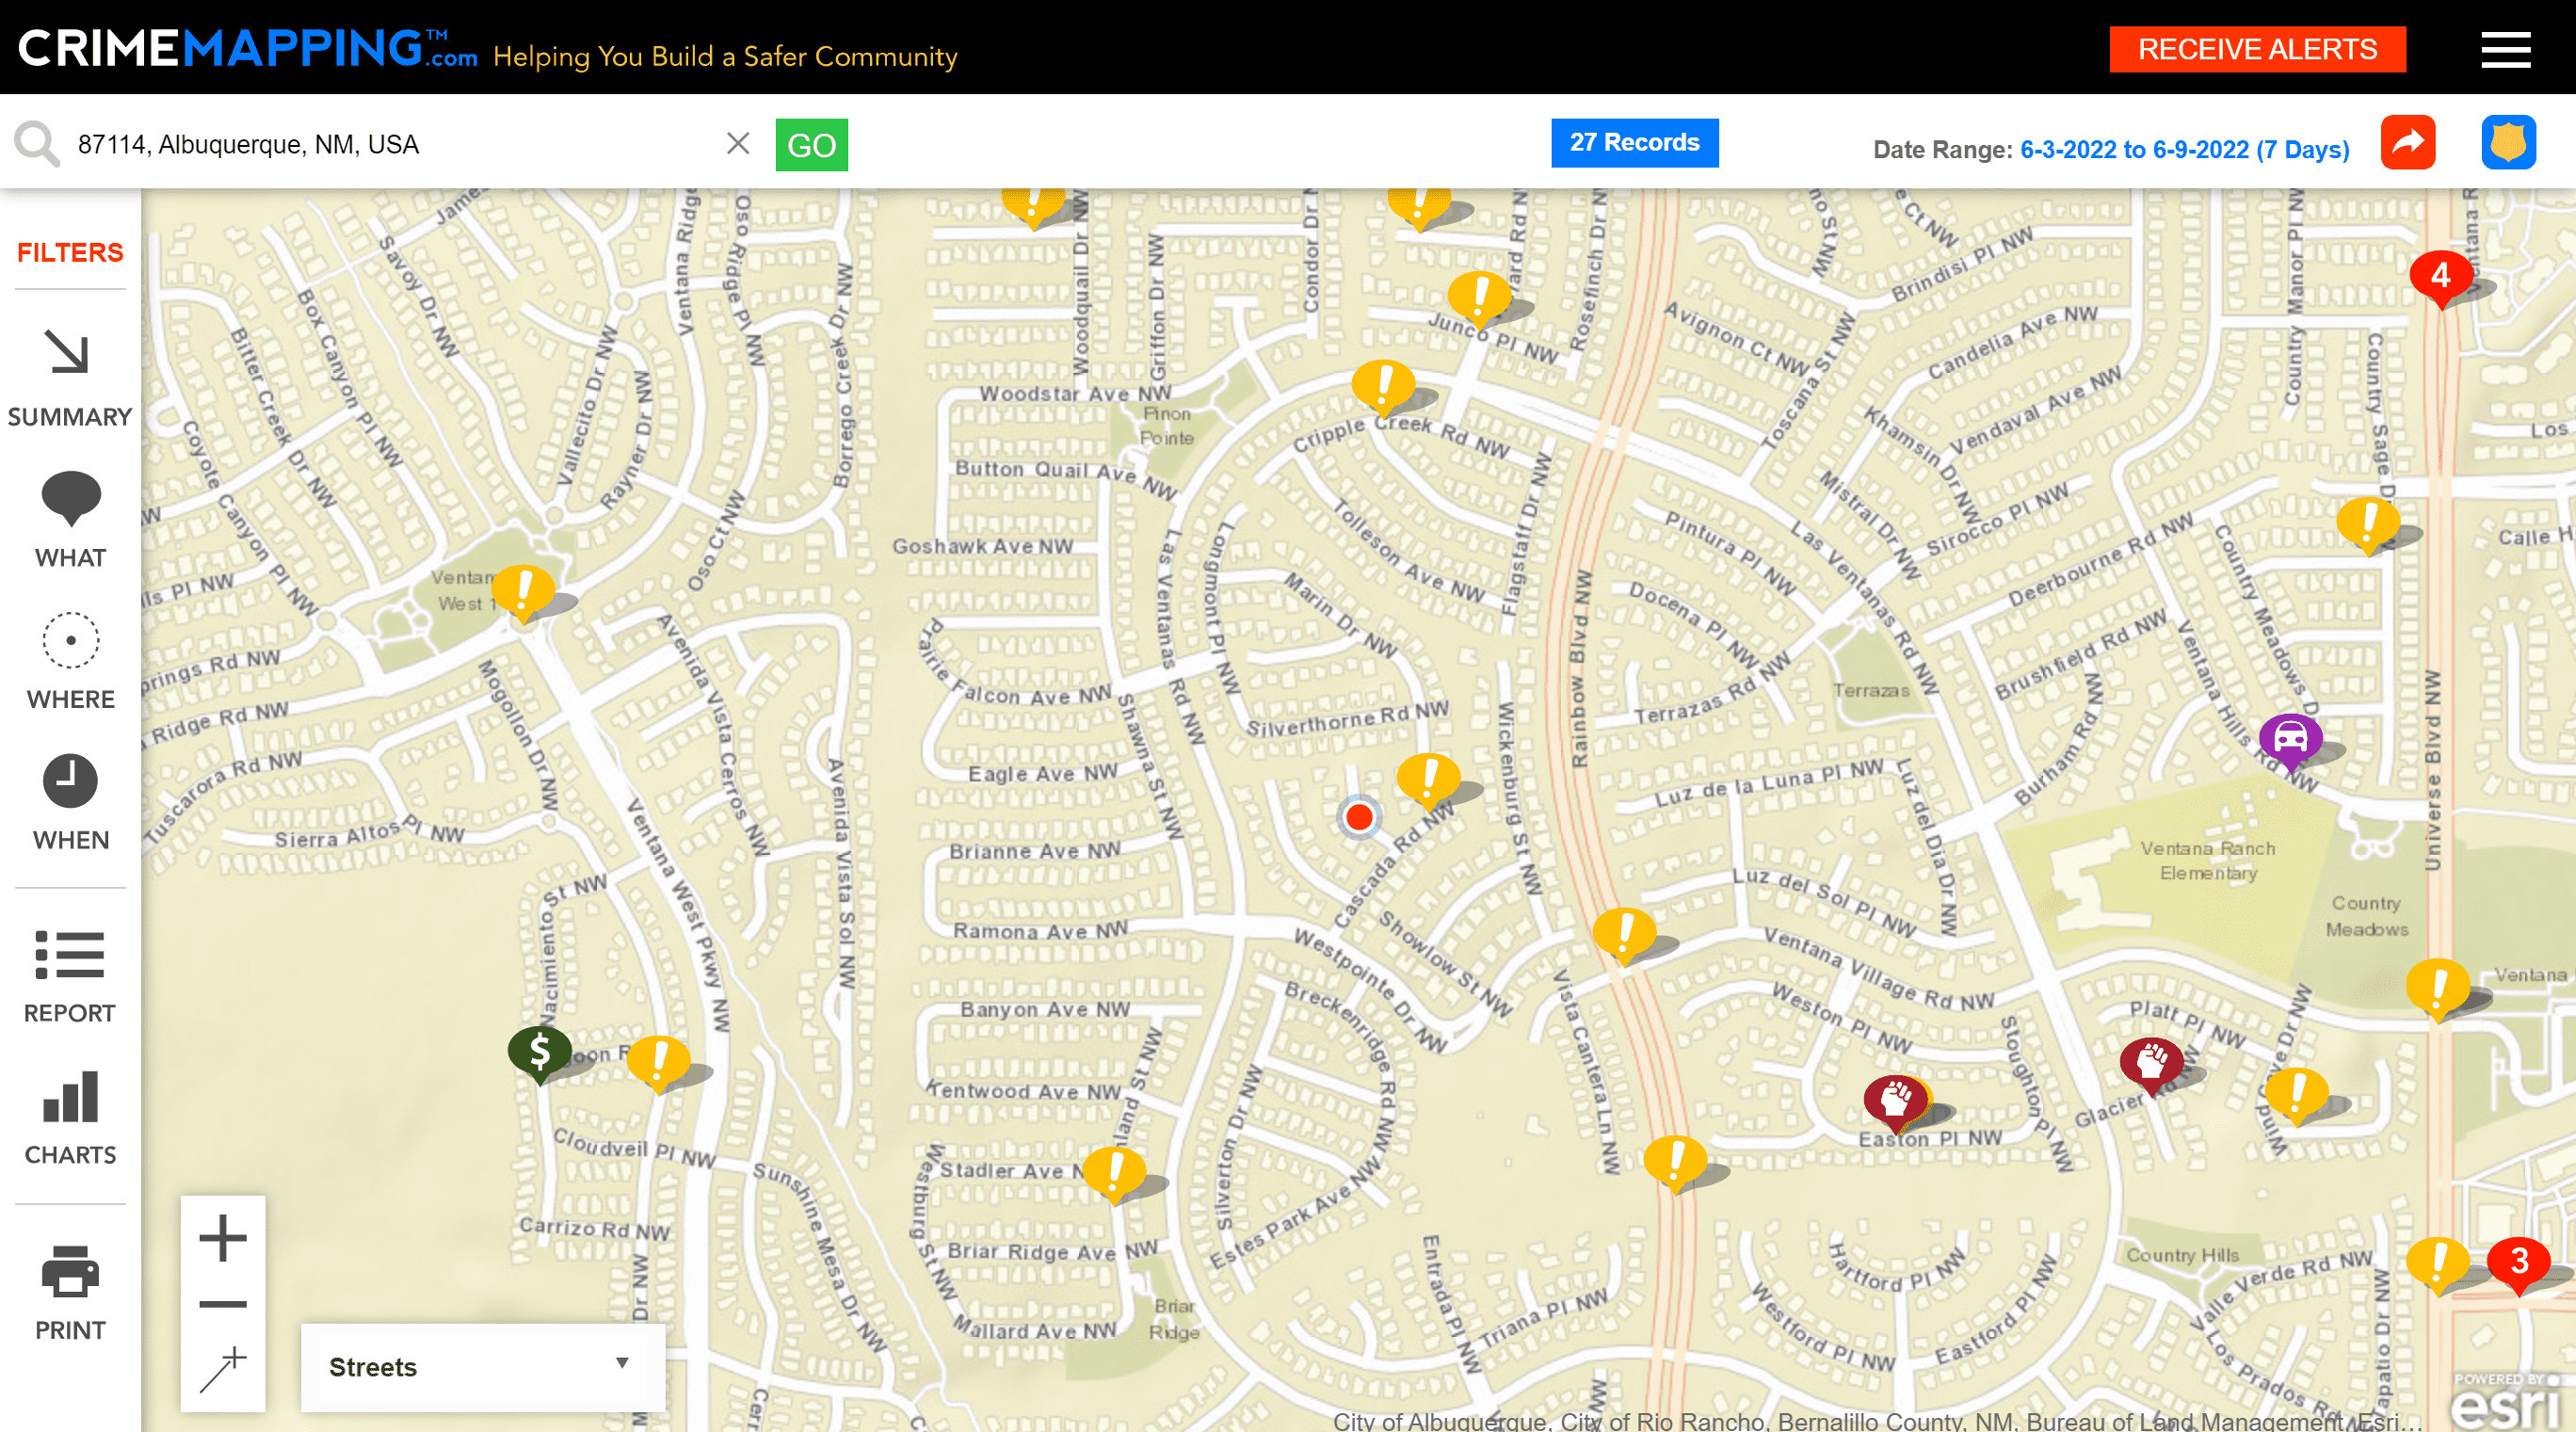The width and height of the screenshot is (2576, 1432).
Task: Select the measure line tool icon
Action: (223, 1369)
